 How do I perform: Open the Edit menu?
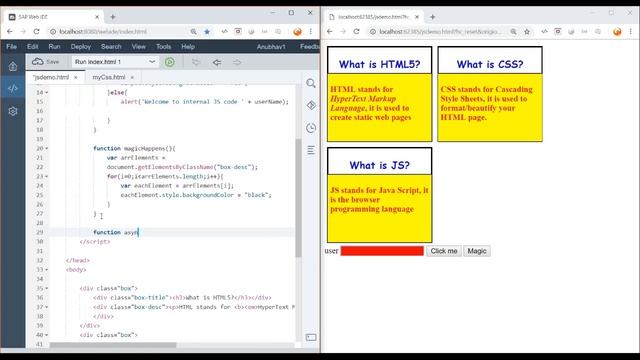(x=33, y=47)
